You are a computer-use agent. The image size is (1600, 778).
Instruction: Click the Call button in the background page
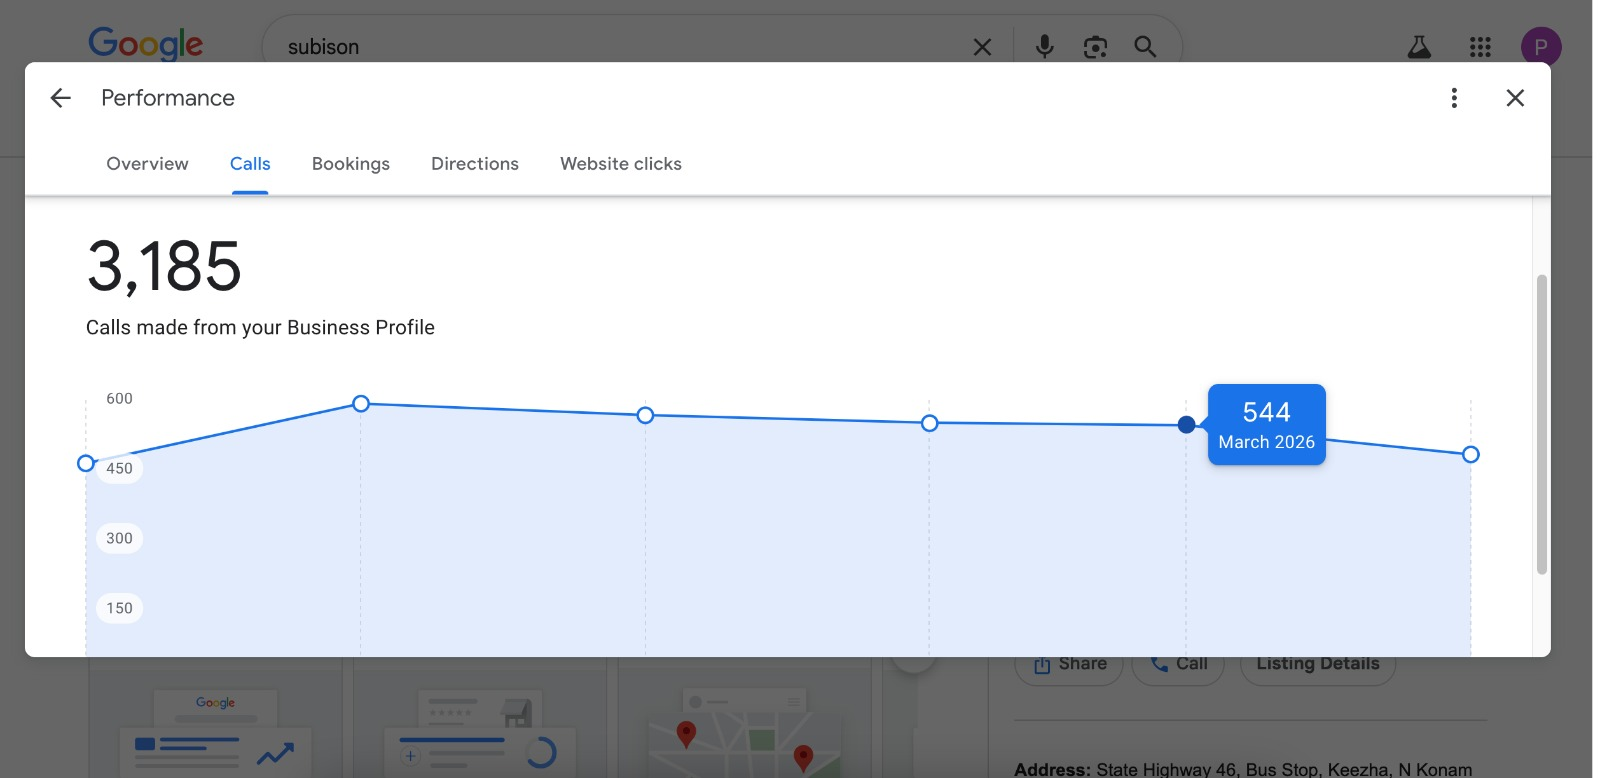(x=1178, y=664)
